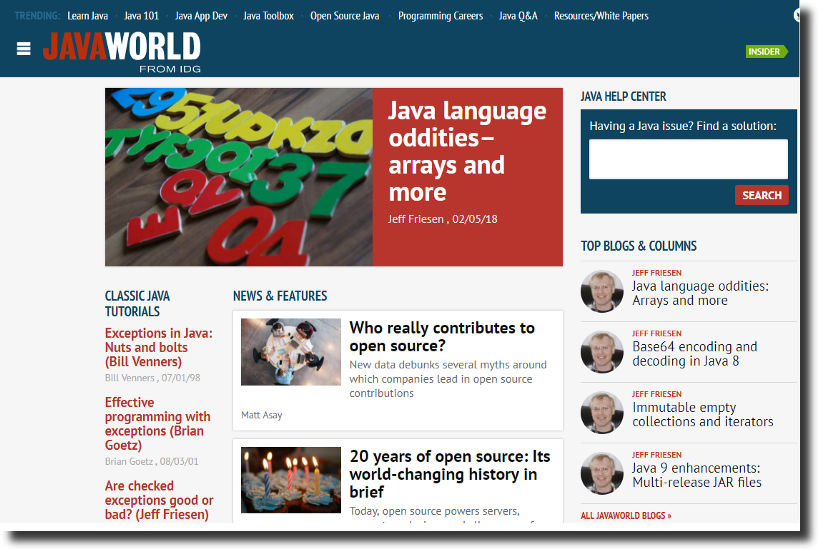This screenshot has width=818, height=549.
Task: Click the Java Help Center heading
Action: point(623,97)
